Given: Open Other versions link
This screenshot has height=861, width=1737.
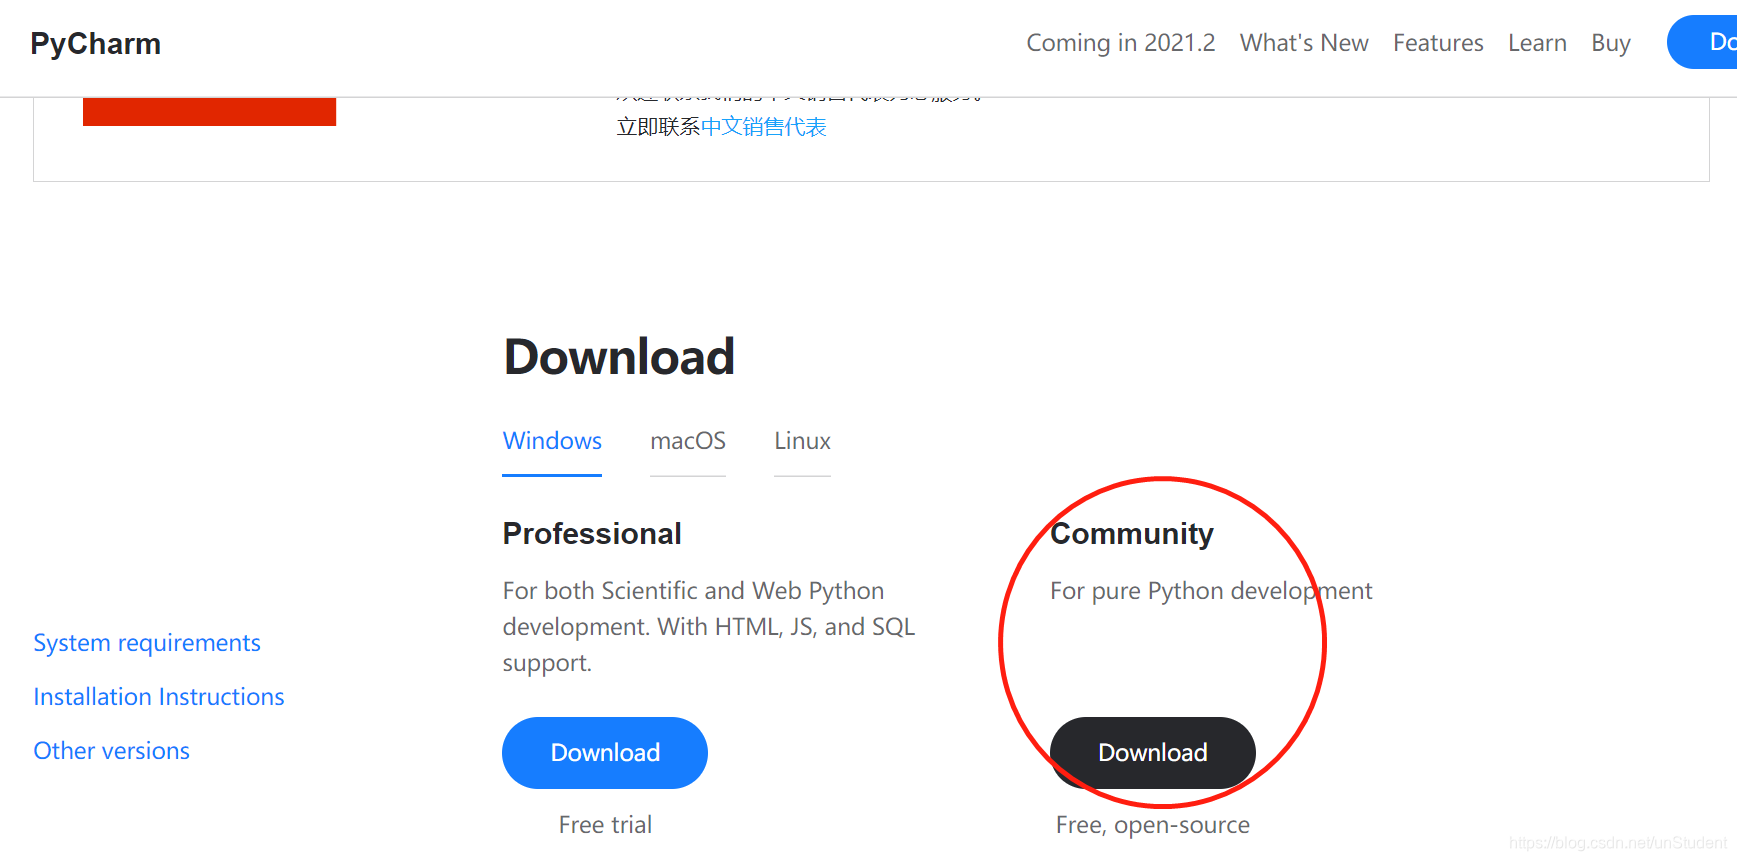Looking at the screenshot, I should click(x=112, y=751).
